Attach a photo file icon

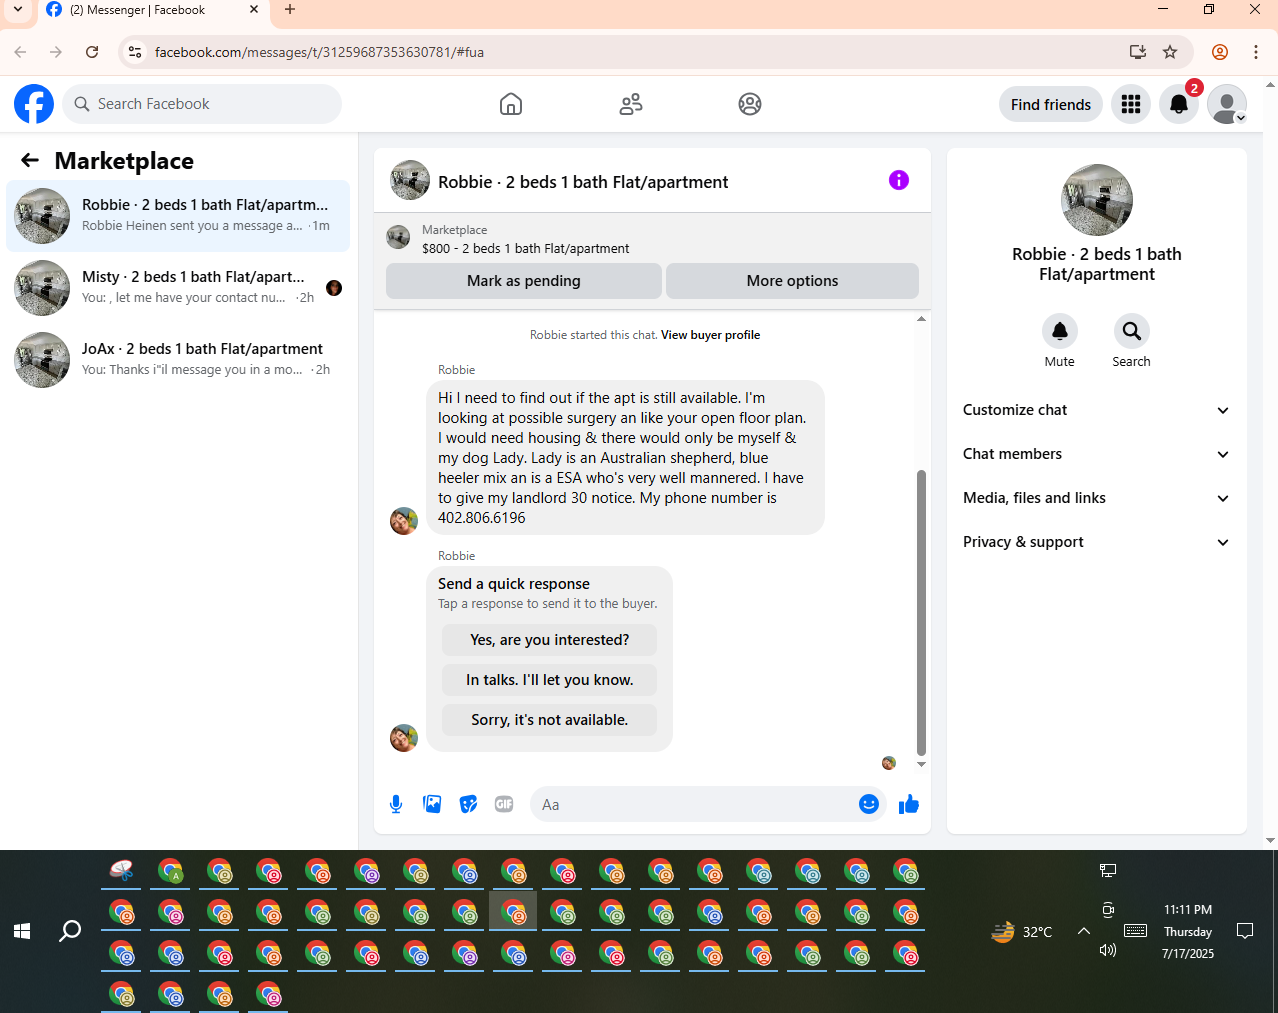tap(432, 804)
